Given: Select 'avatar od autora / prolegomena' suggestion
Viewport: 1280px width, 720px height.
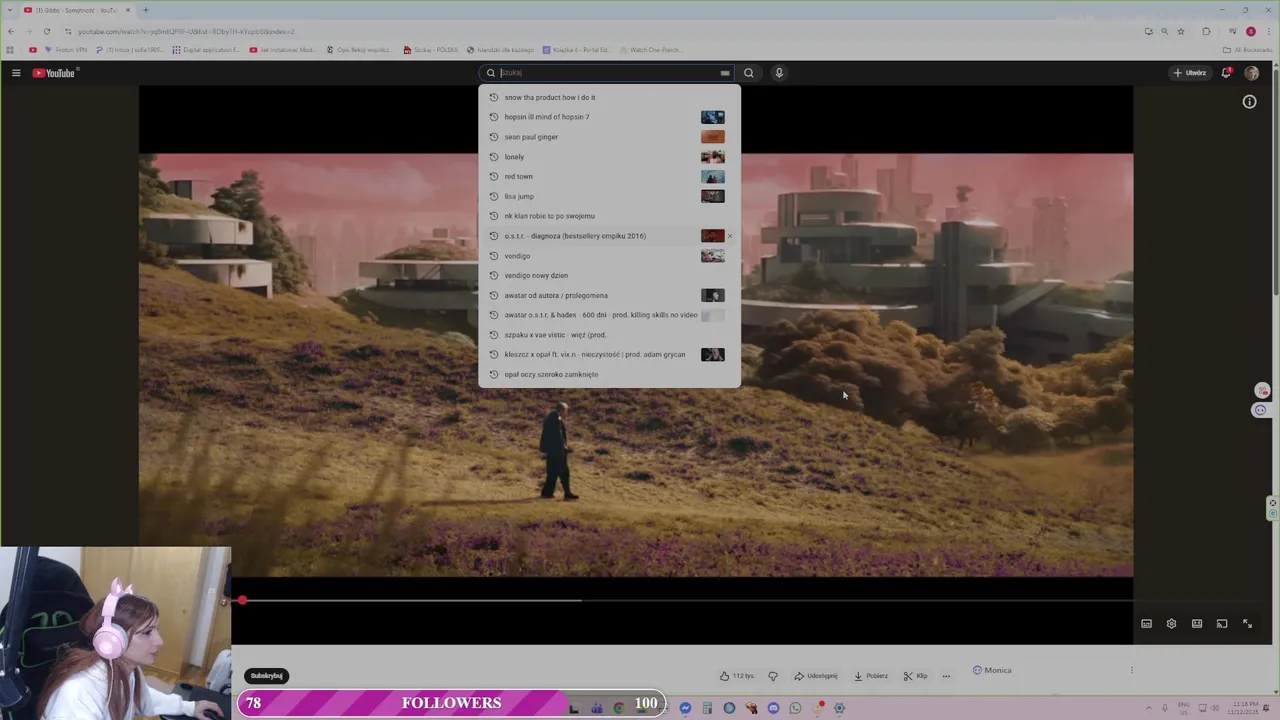Looking at the screenshot, I should tap(609, 295).
